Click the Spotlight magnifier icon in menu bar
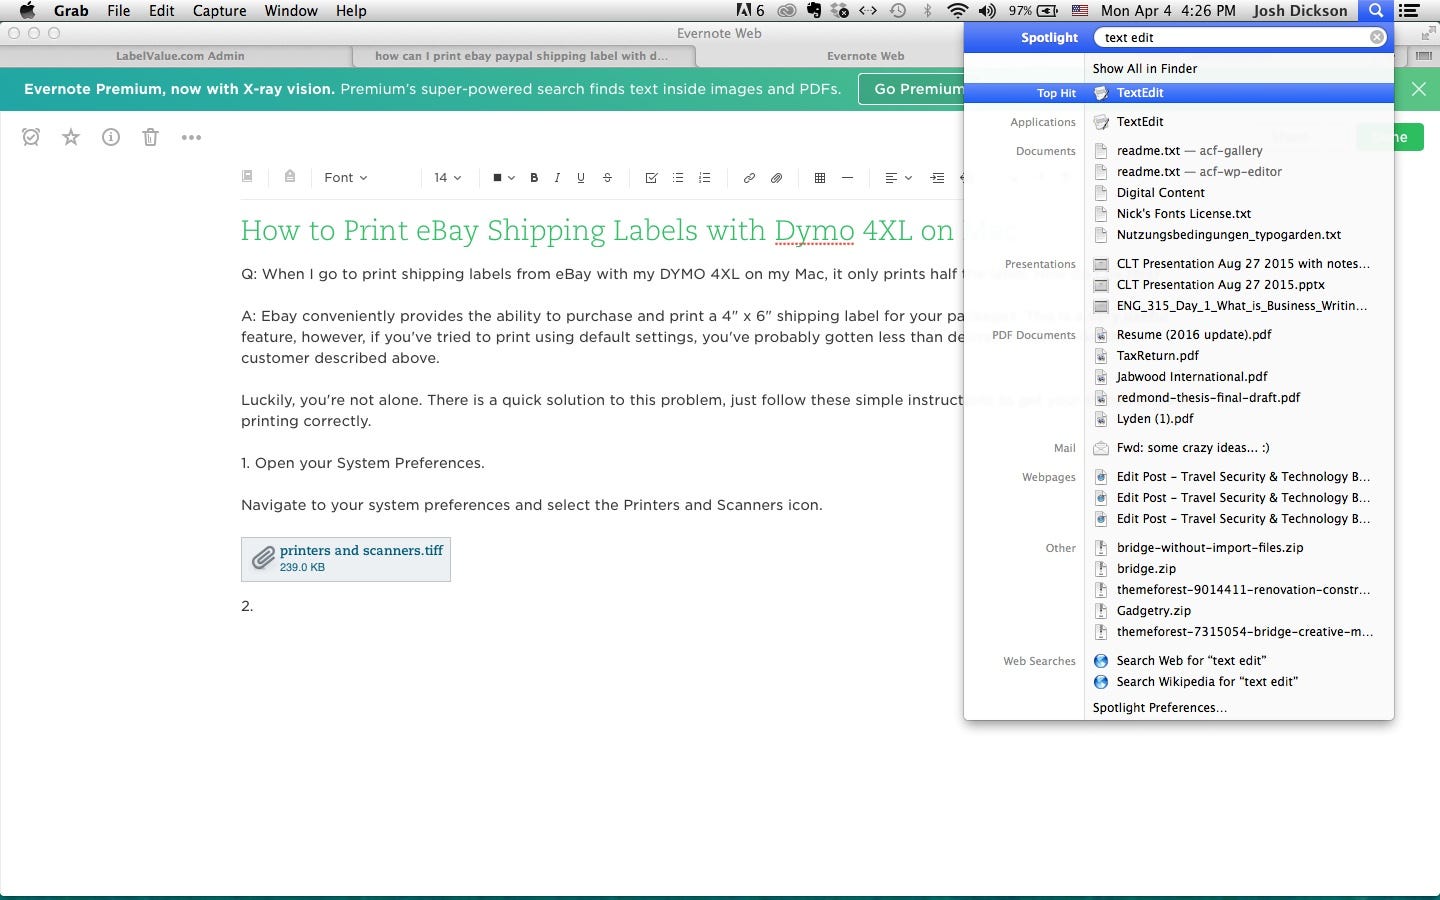The image size is (1440, 900). pos(1376,11)
